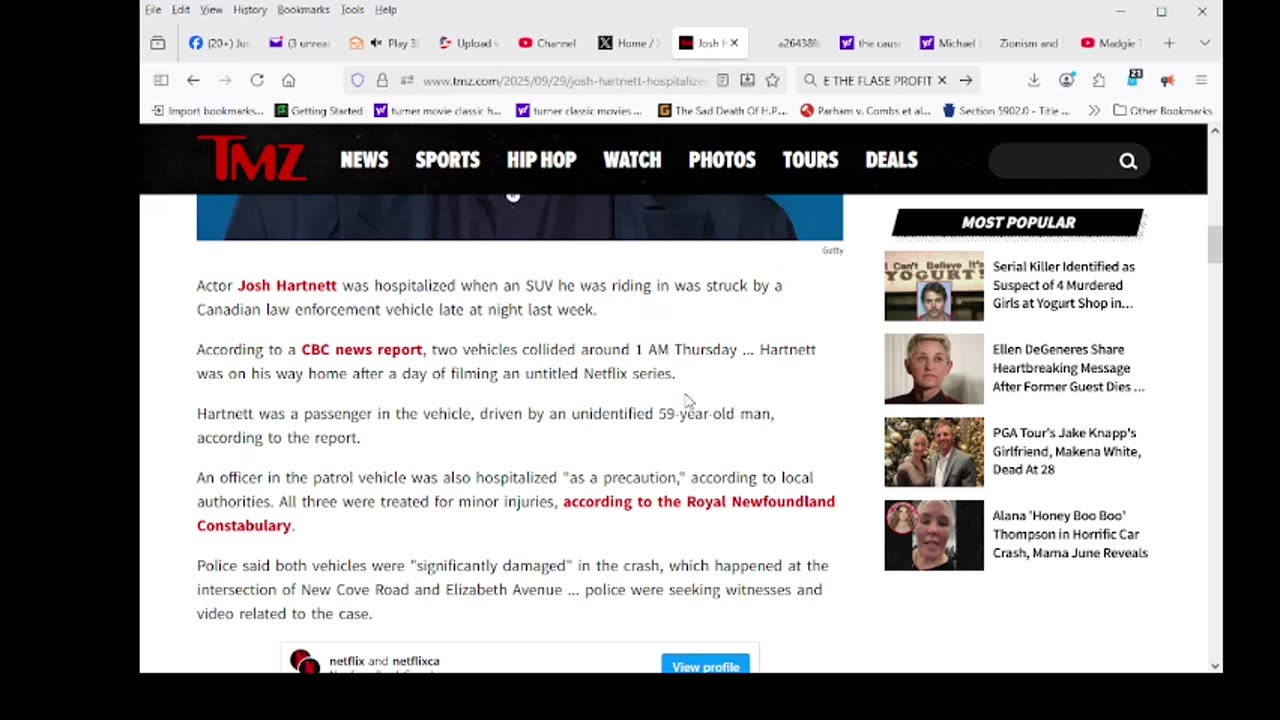Open Ellen DeGeneres Heartbreaking Message story
The height and width of the screenshot is (720, 1280).
click(x=1068, y=368)
